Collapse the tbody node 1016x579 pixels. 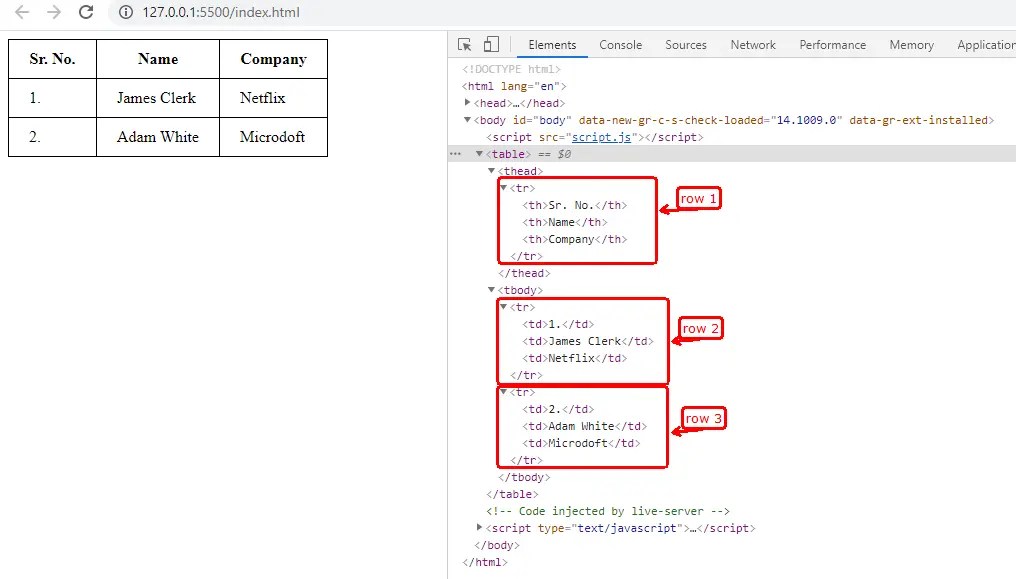point(490,289)
